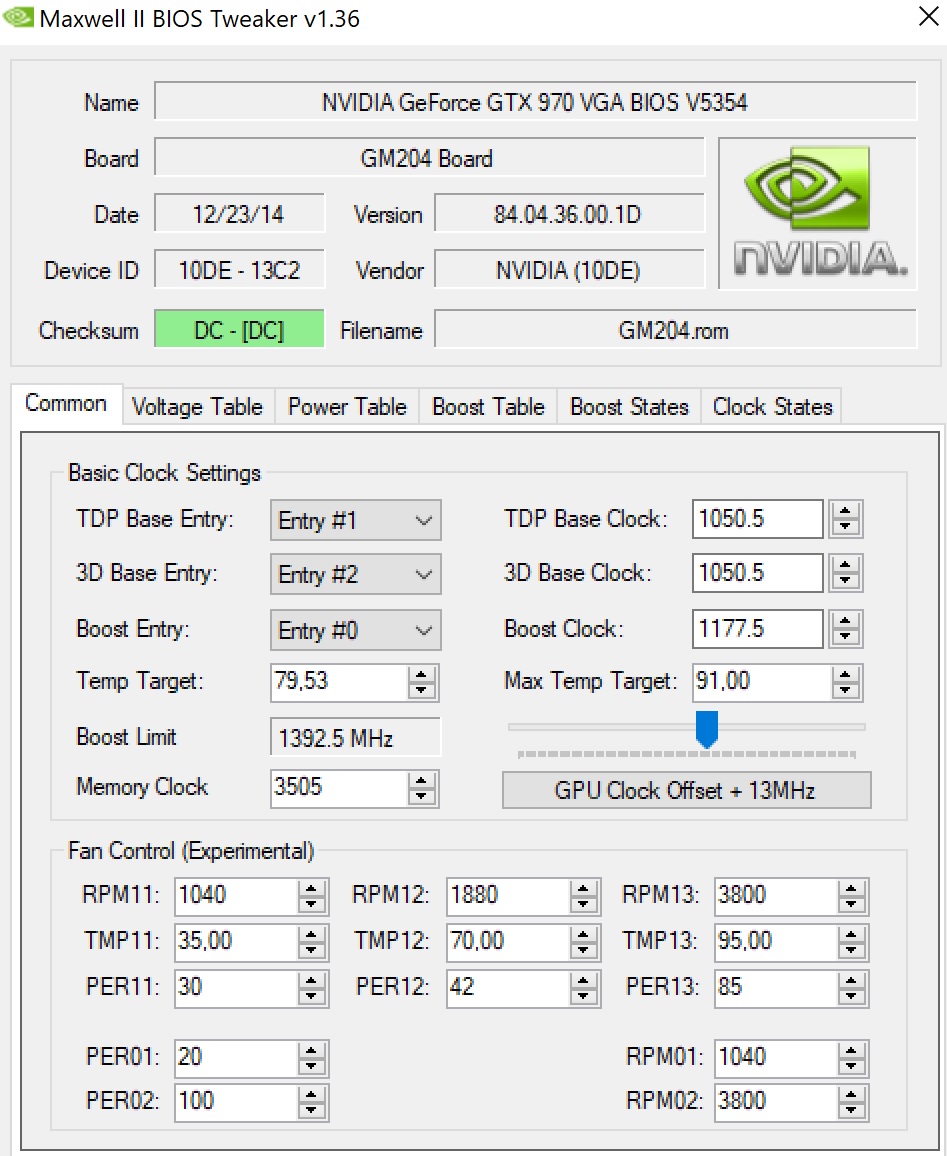Click the Filename field GM204.rom
This screenshot has width=947, height=1156.
[675, 329]
